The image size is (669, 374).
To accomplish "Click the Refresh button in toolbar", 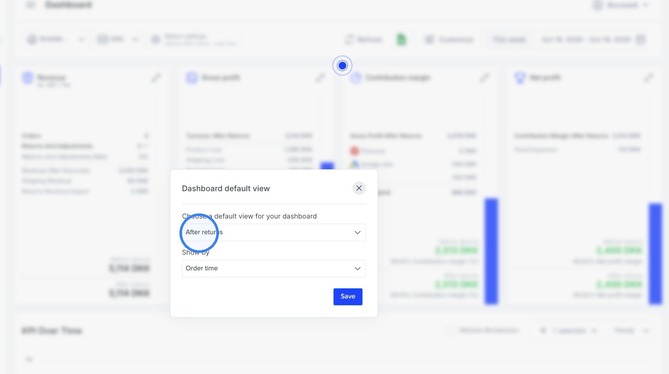I will coord(364,40).
